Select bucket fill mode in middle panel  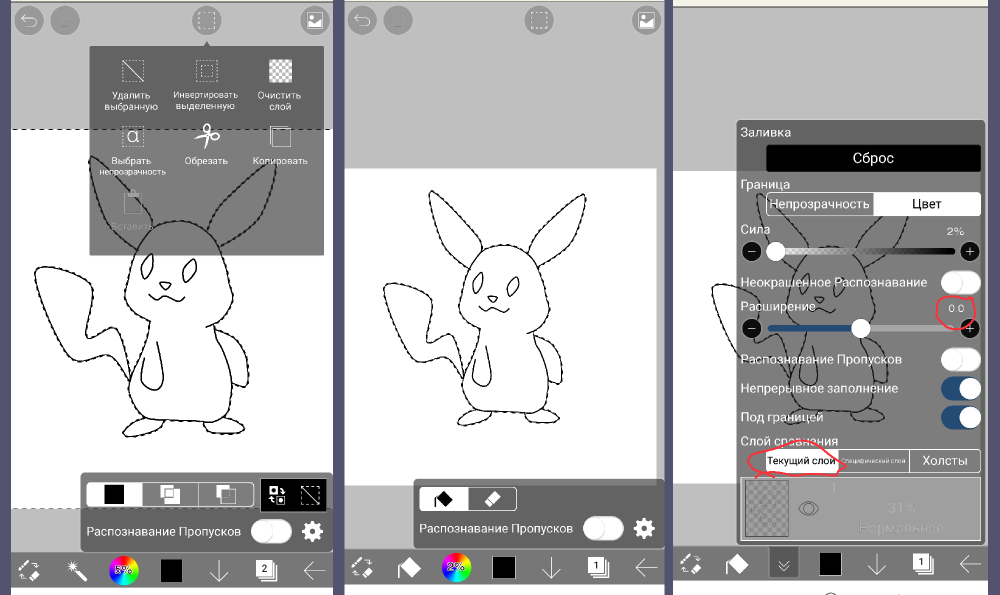point(444,499)
